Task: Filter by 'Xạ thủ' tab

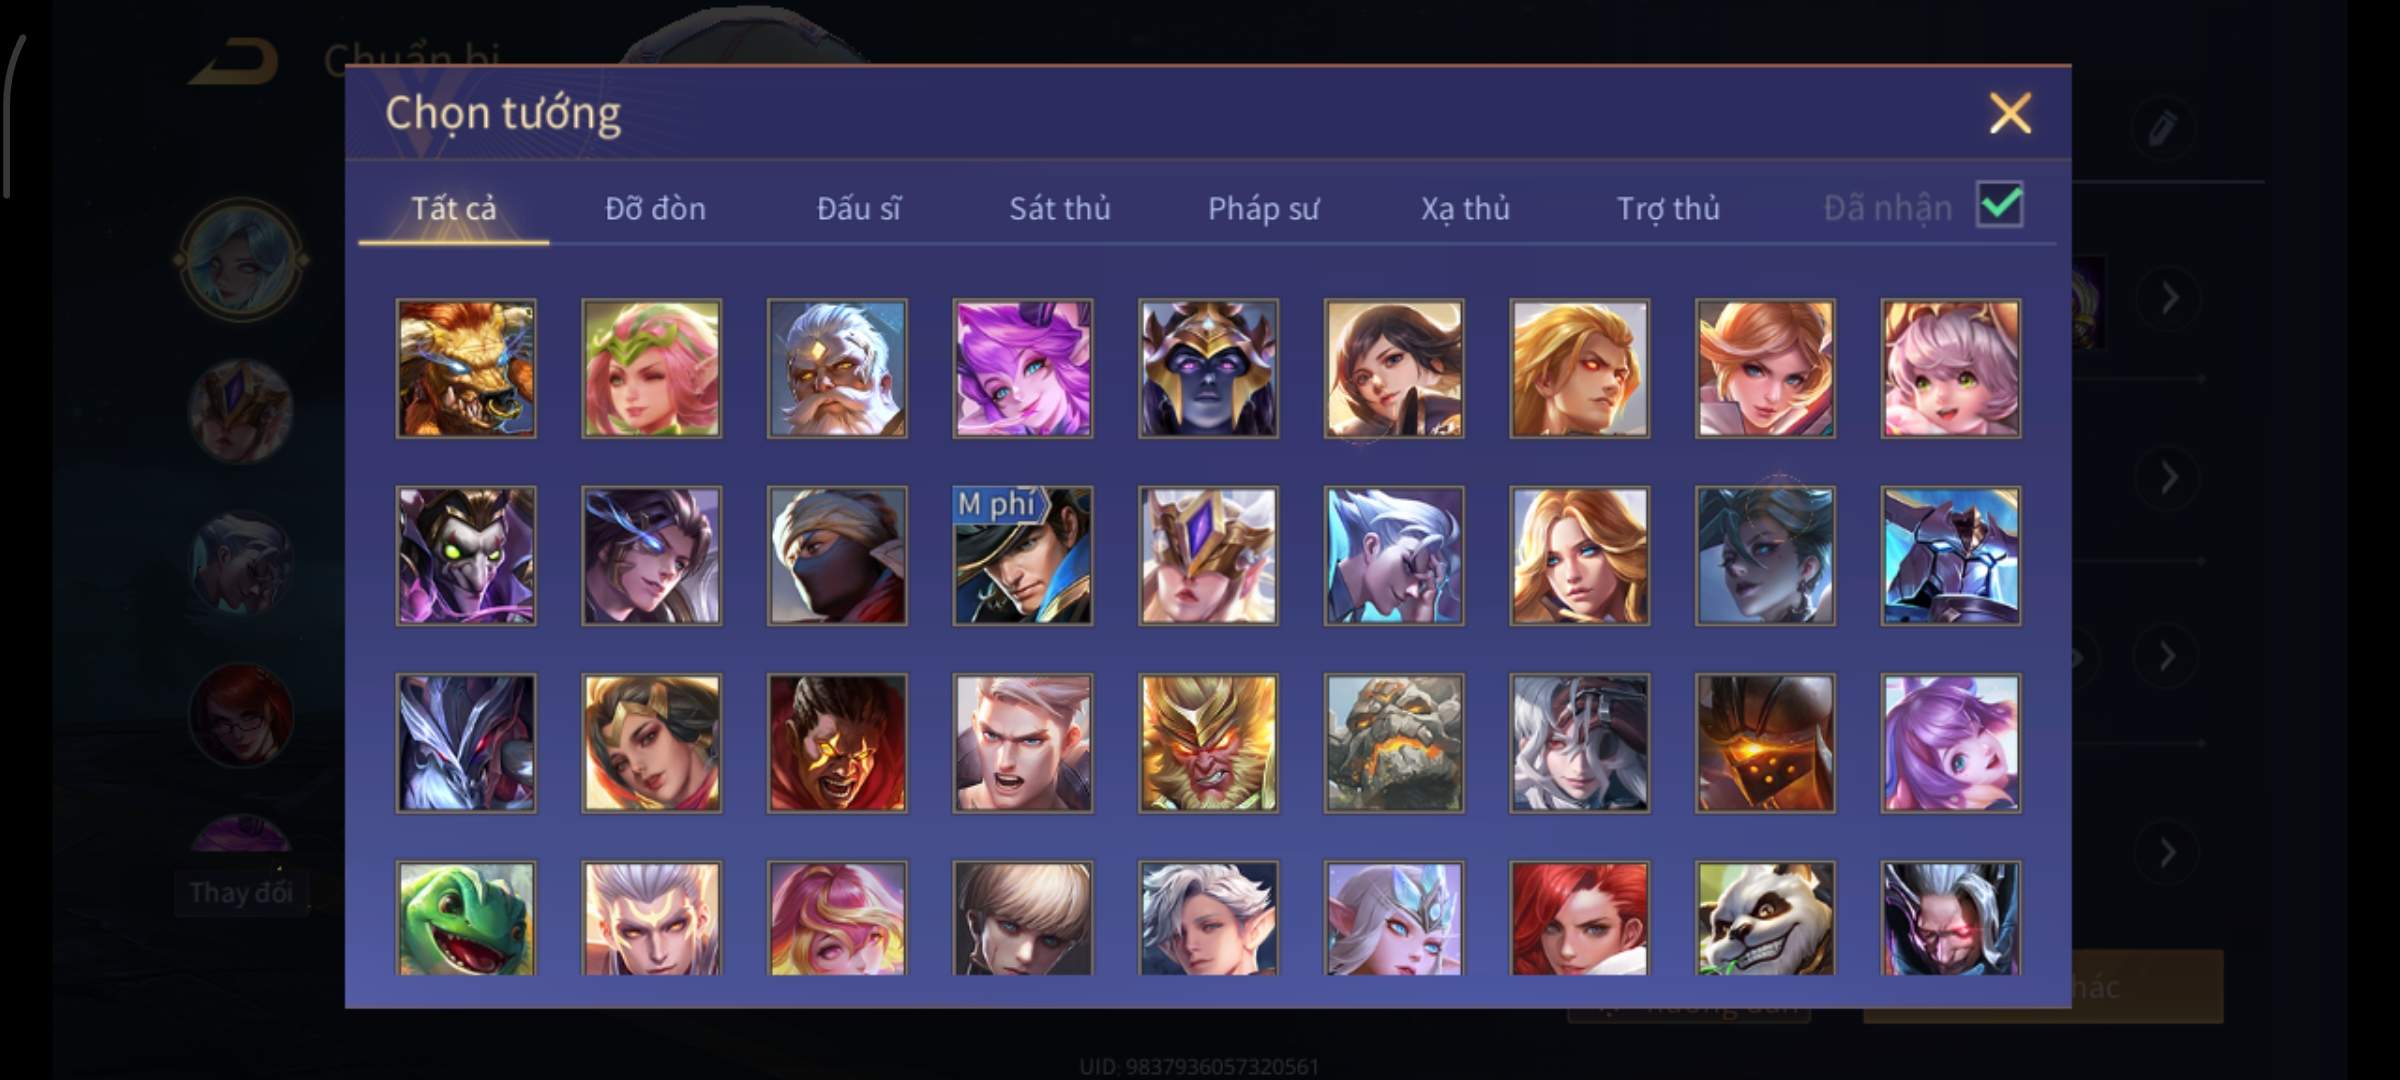Action: click(x=1465, y=208)
